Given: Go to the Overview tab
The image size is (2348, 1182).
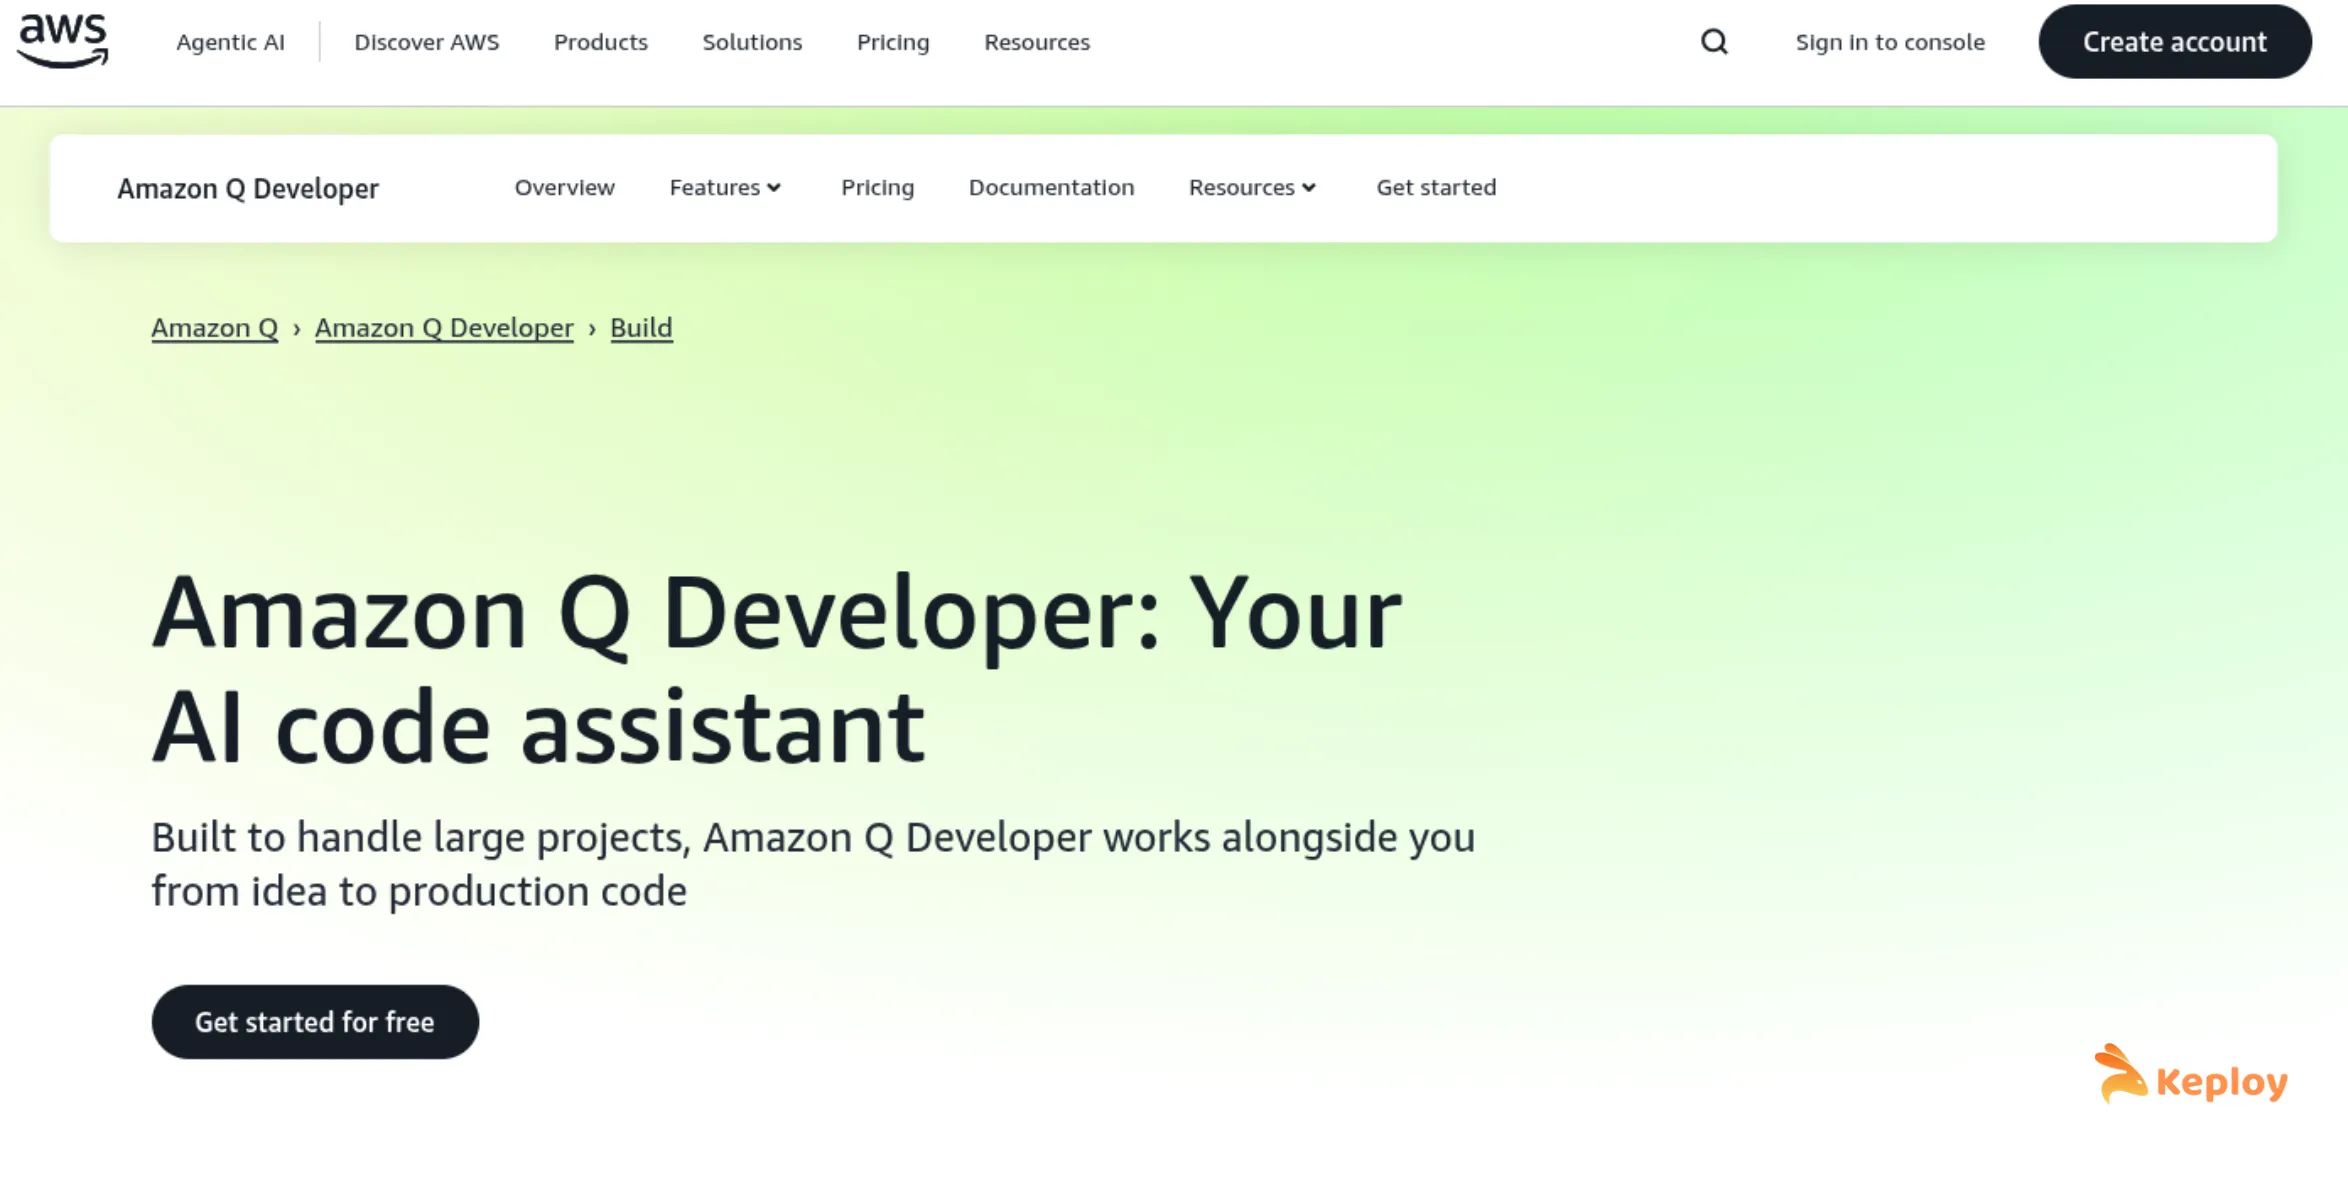Looking at the screenshot, I should (x=564, y=187).
